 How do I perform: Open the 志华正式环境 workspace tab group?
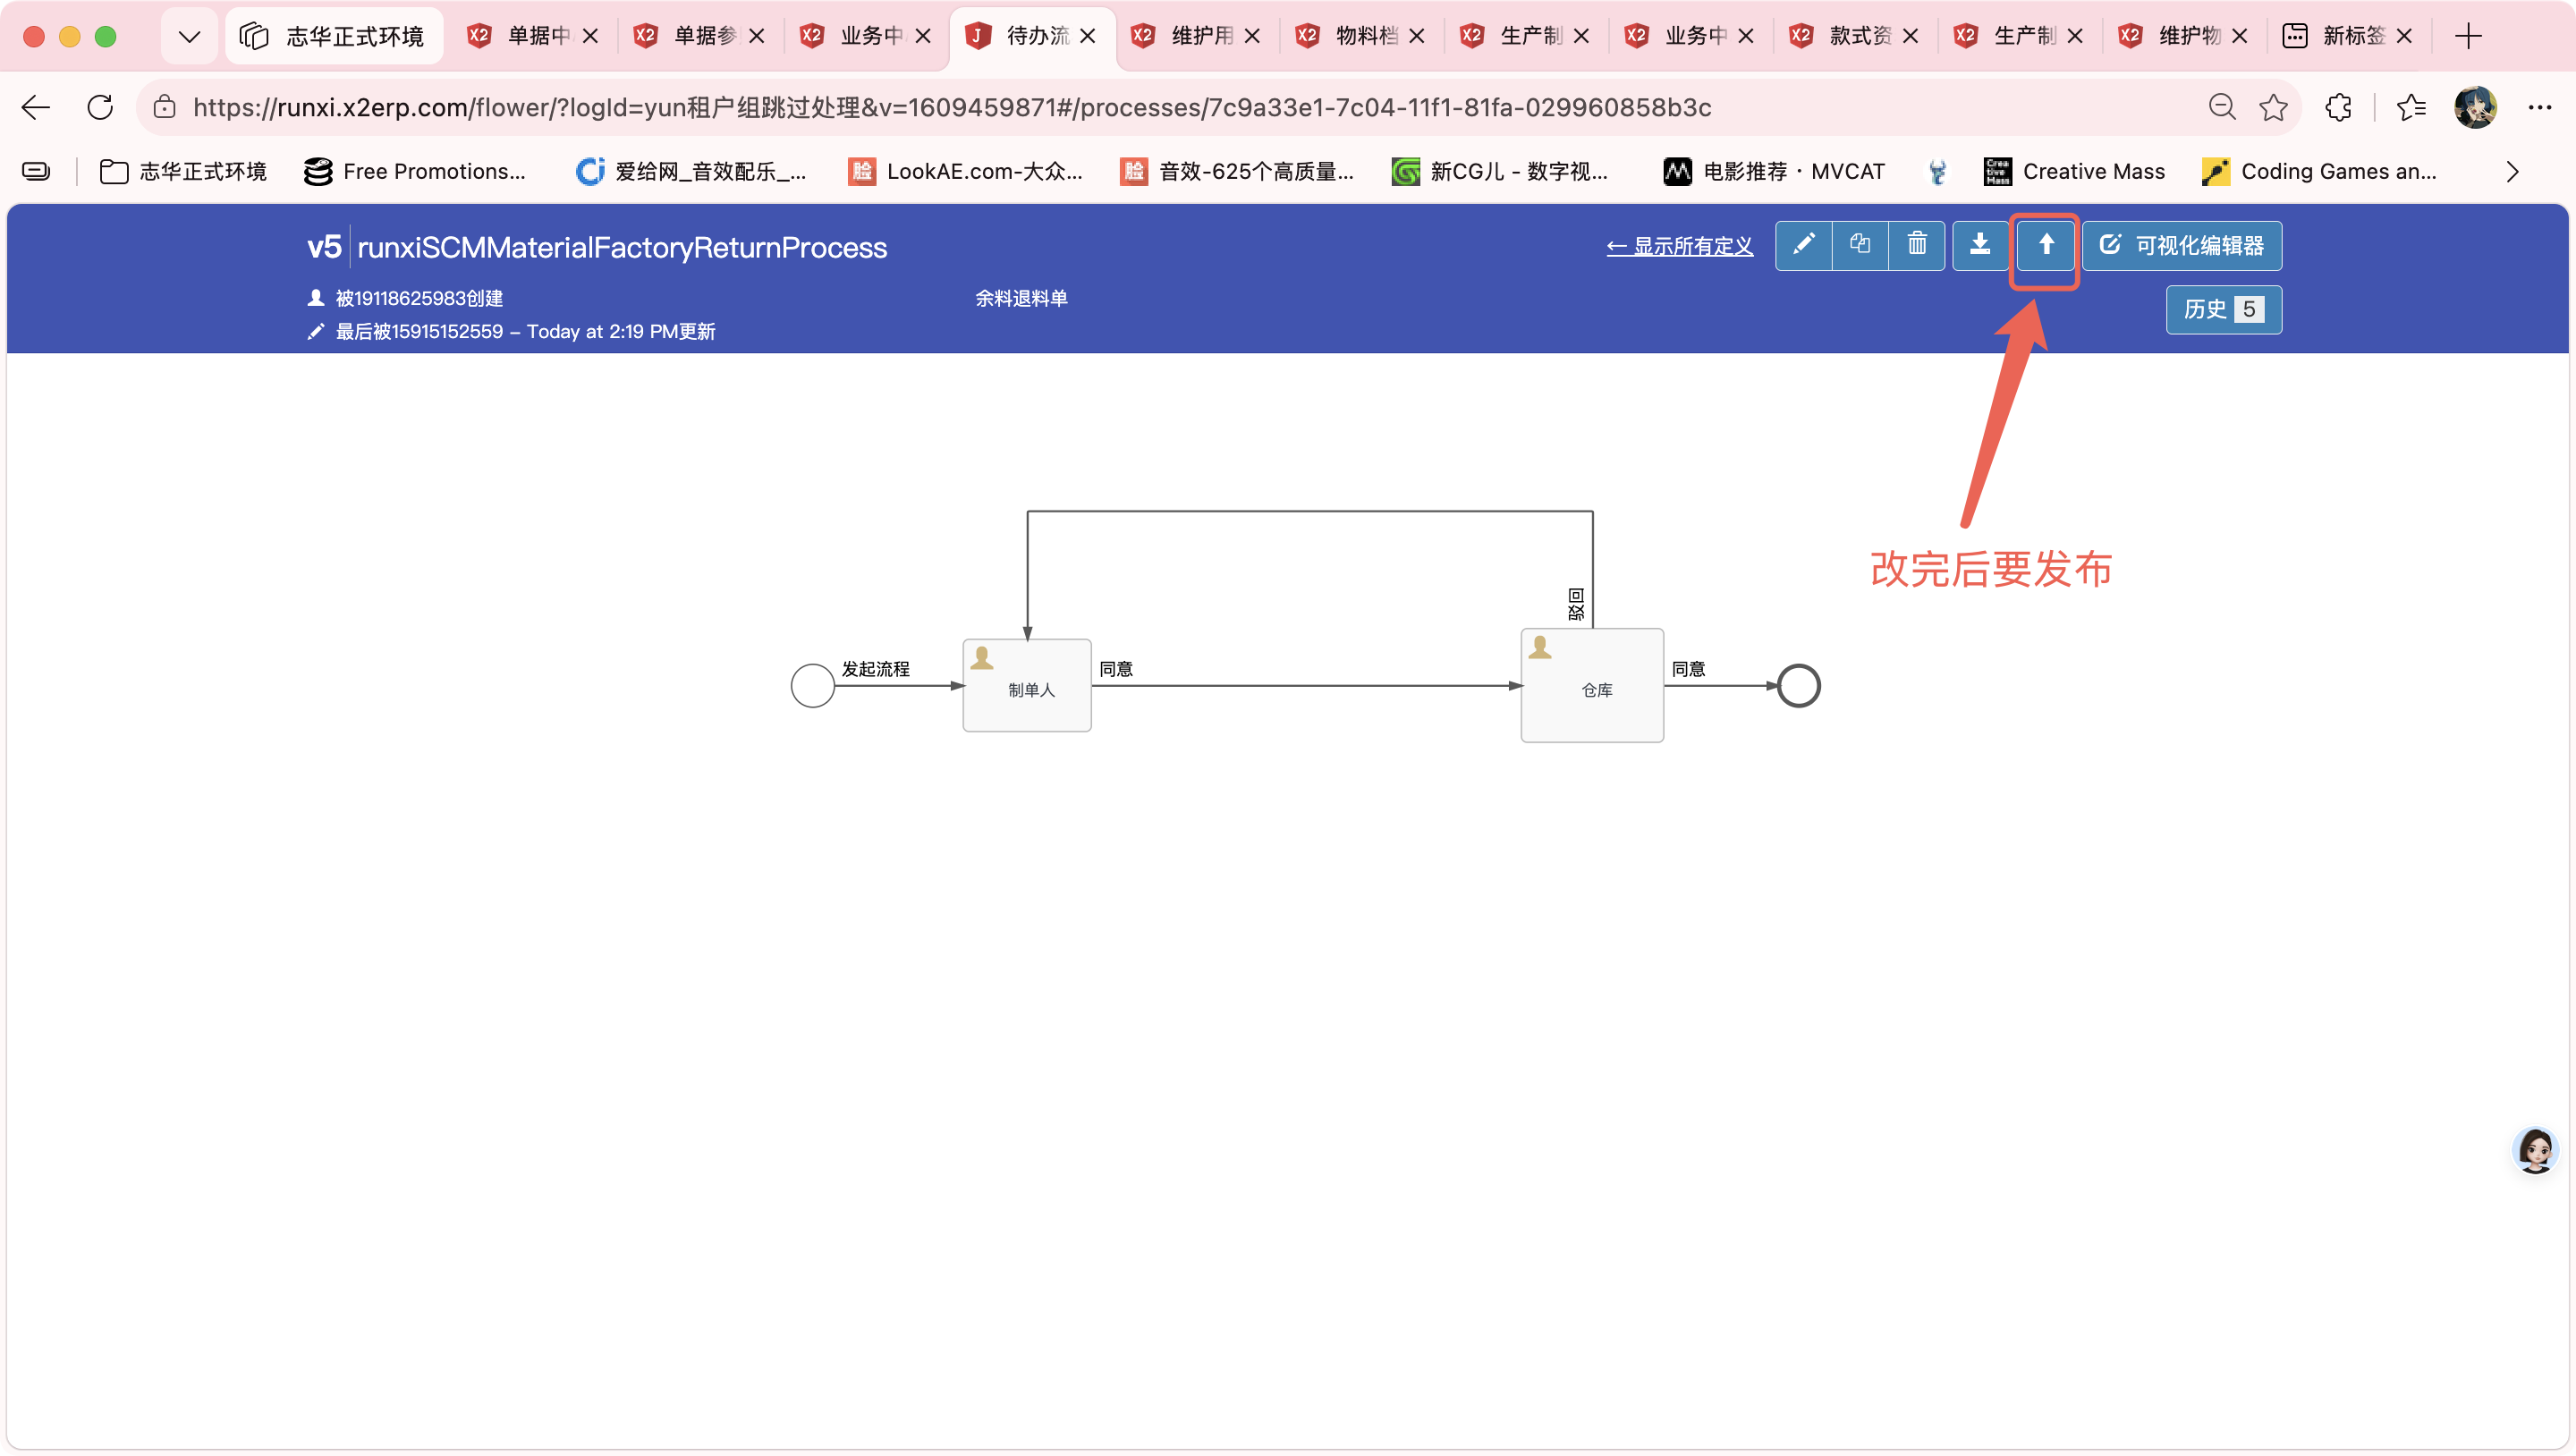tap(333, 36)
